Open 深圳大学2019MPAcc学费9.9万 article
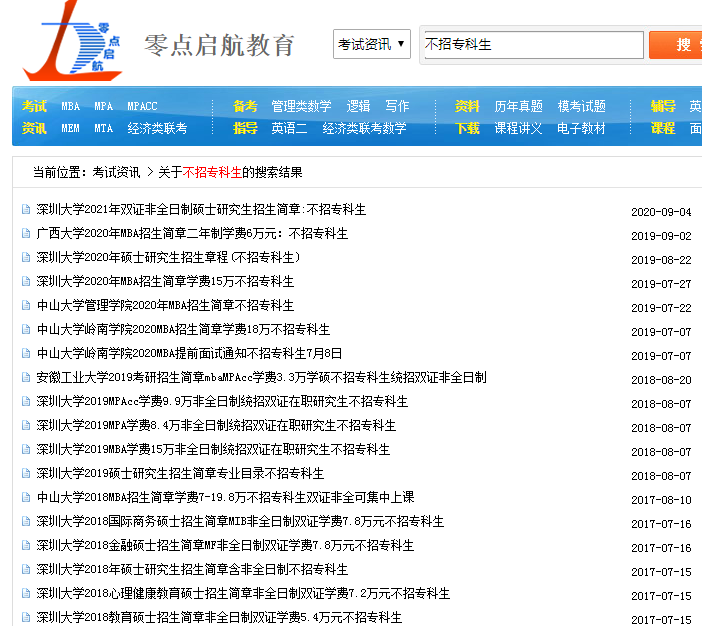 (222, 402)
